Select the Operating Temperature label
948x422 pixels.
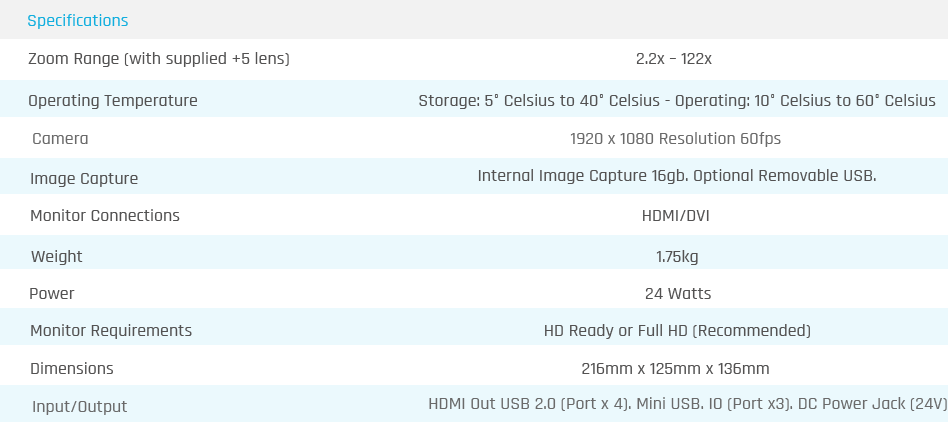(x=112, y=100)
